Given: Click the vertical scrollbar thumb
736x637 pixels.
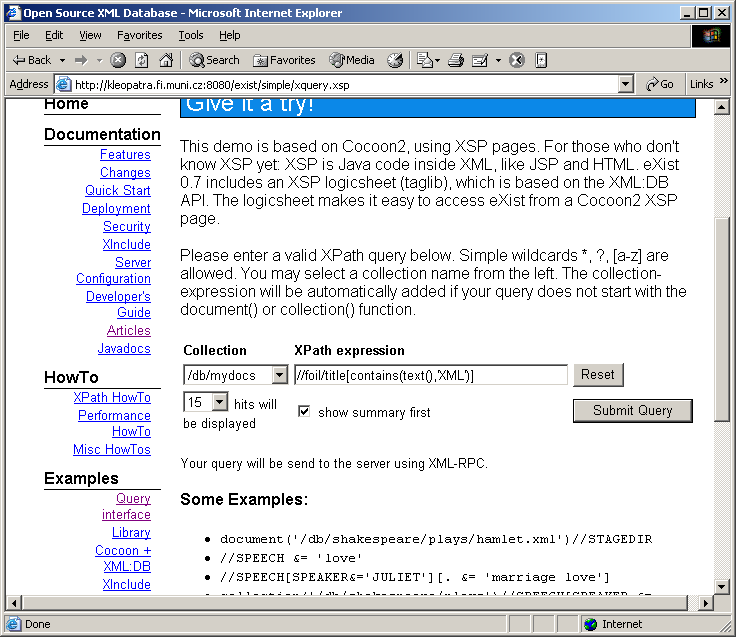Looking at the screenshot, I should (x=721, y=320).
